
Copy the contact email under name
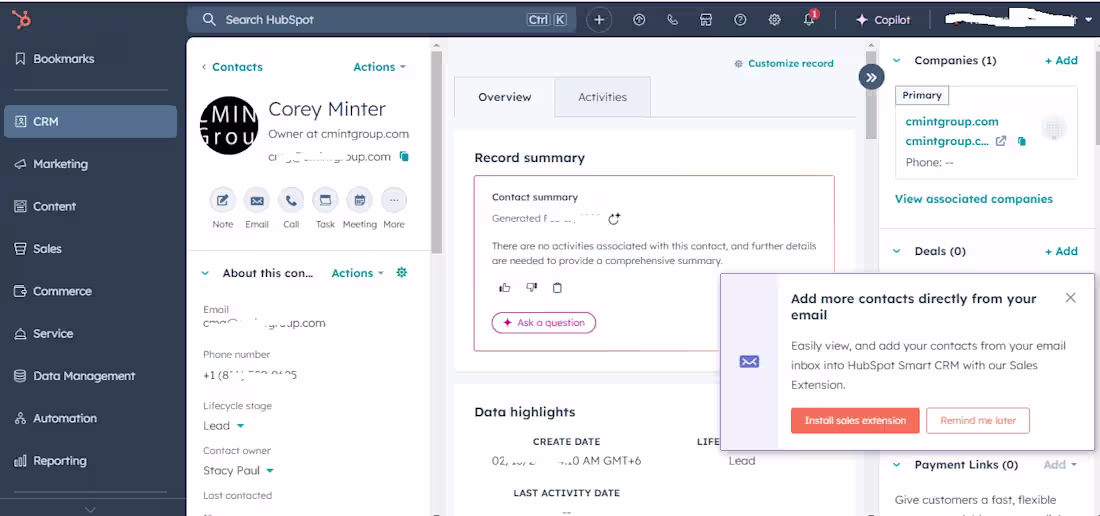coord(404,156)
